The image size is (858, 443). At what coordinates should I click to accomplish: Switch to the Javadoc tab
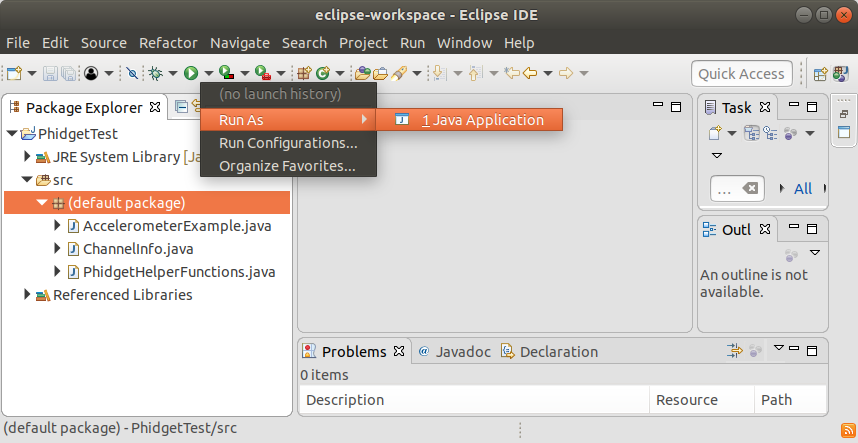(x=455, y=351)
